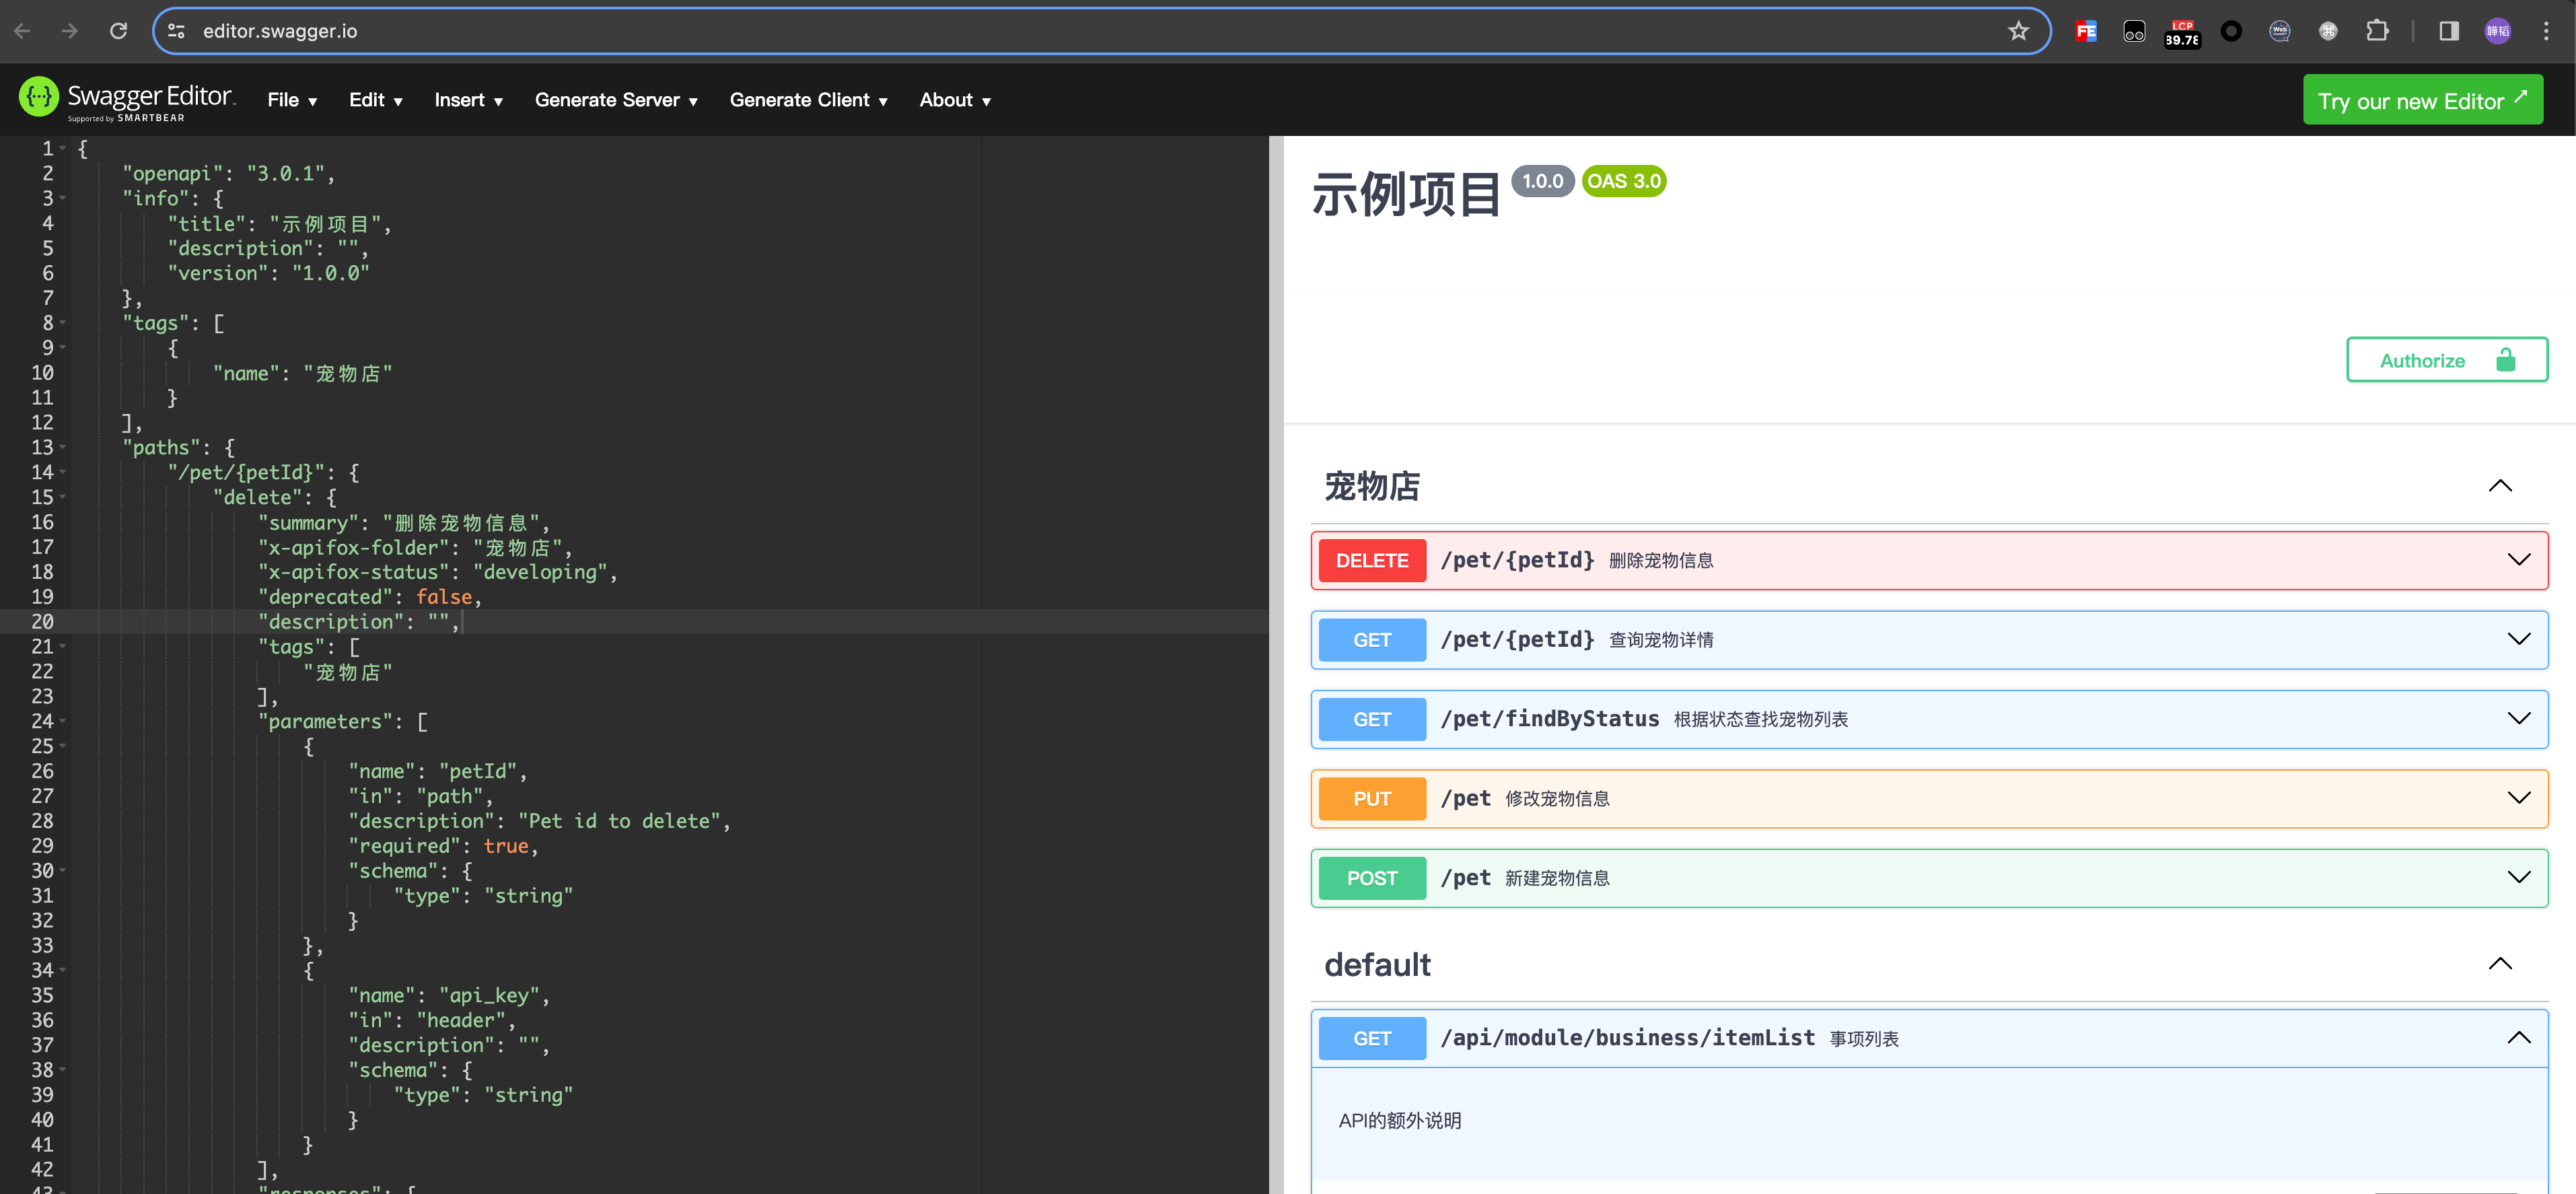Expand POST /pet 新建宠物信息 chevron
Viewport: 2576px width, 1194px height.
[x=2518, y=877]
